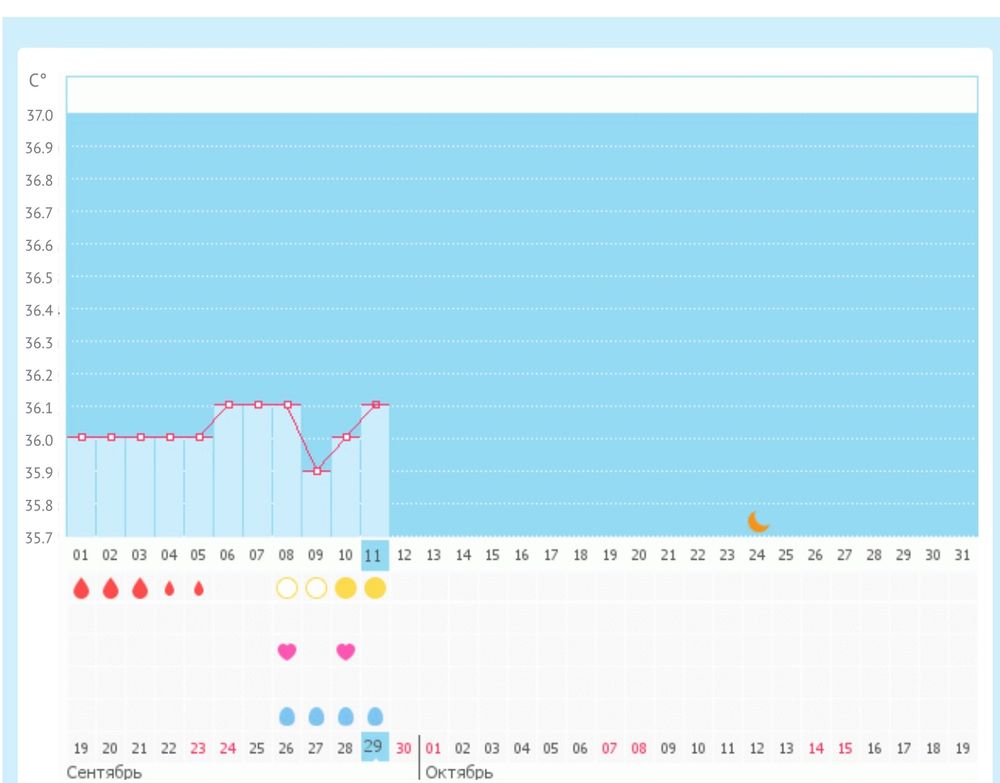
Task: Click the highlighted date 29 in September row
Action: coord(374,746)
